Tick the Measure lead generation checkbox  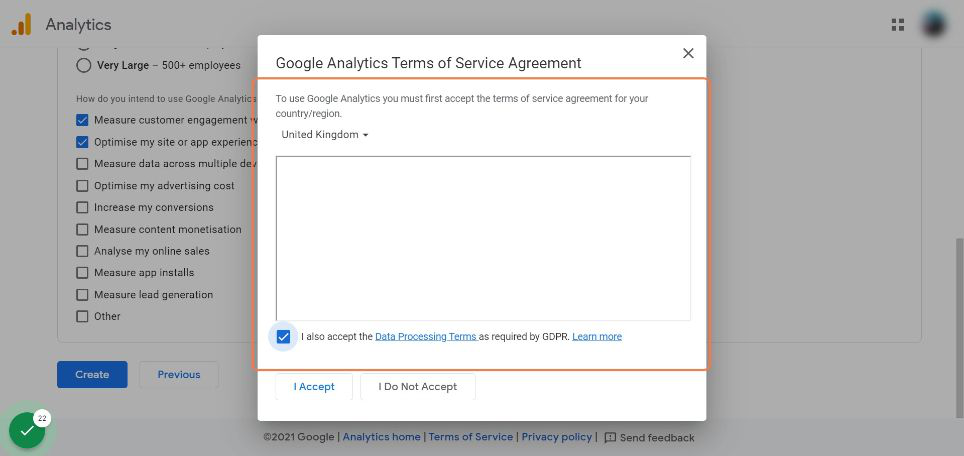coord(83,295)
